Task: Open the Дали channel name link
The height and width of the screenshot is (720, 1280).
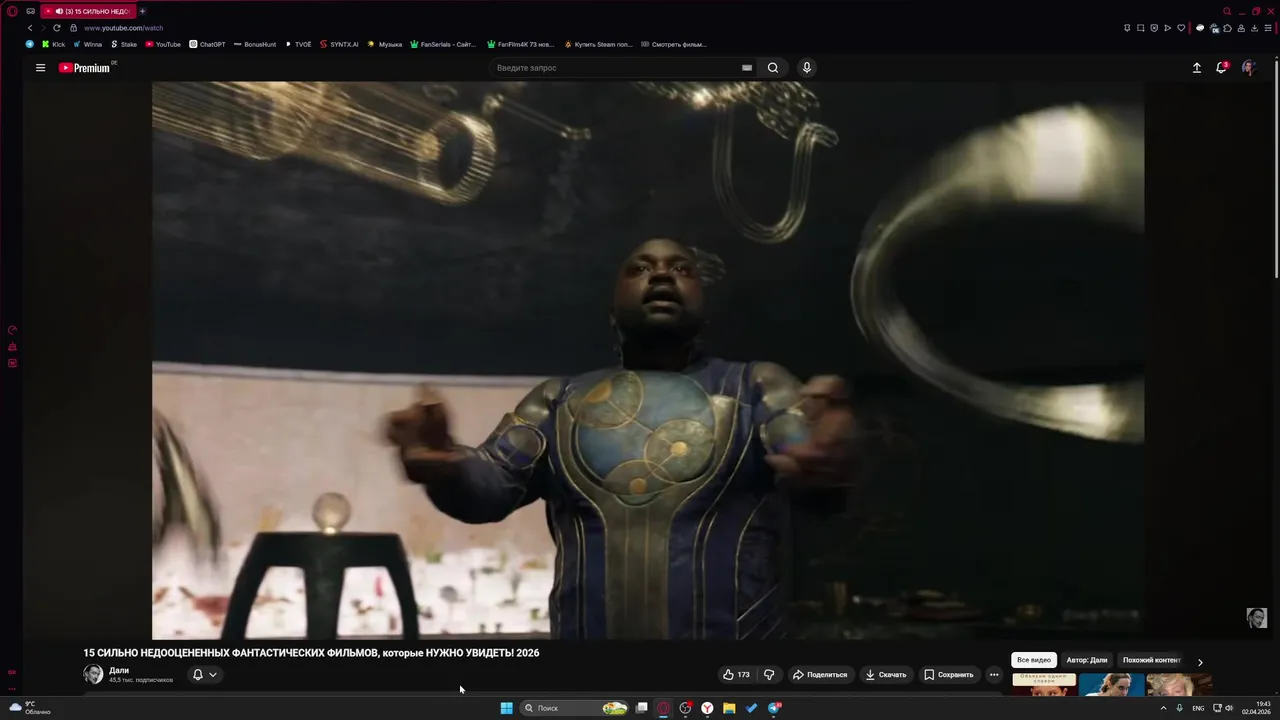Action: 119,670
